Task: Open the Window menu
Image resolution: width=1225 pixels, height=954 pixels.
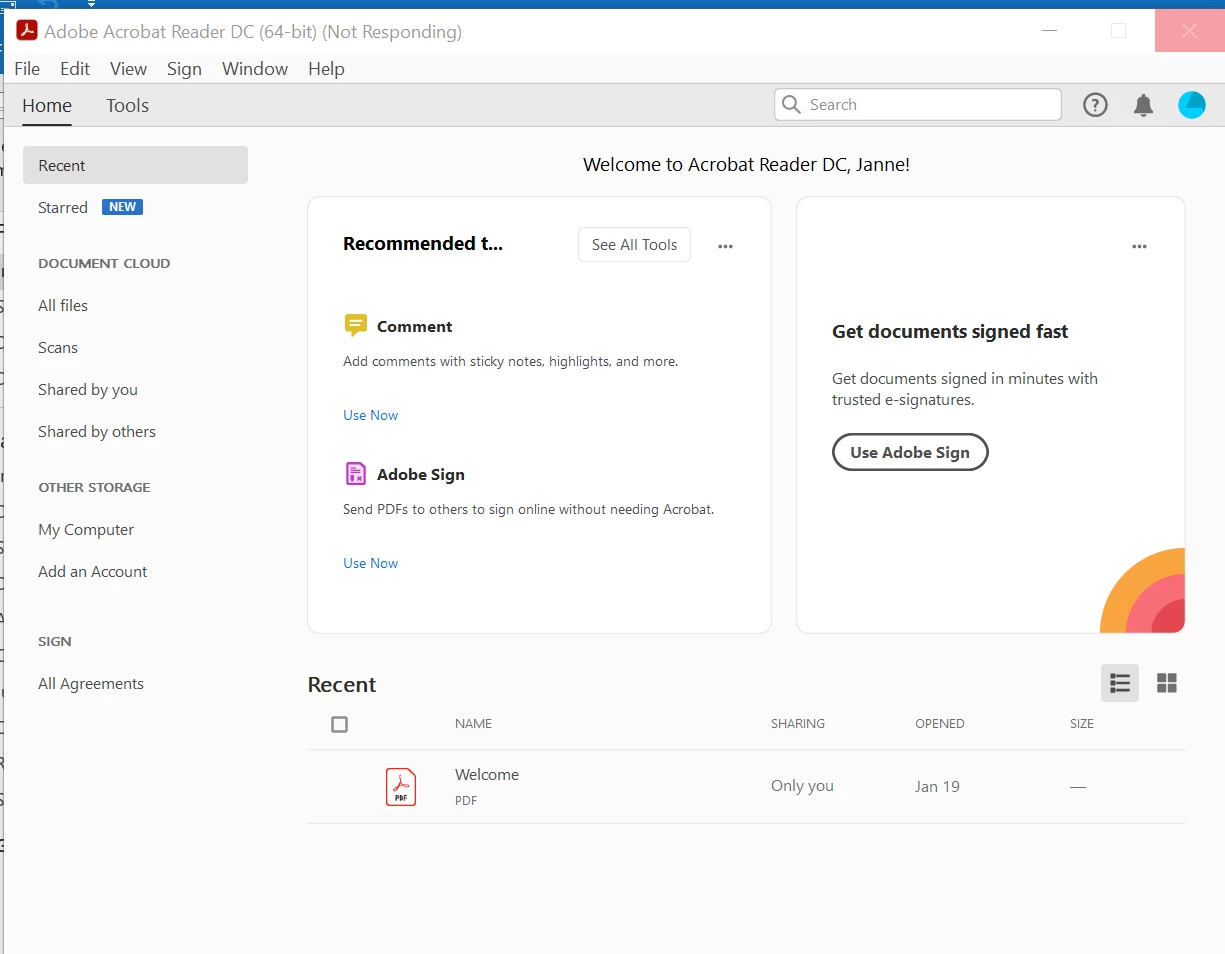Action: (x=255, y=68)
